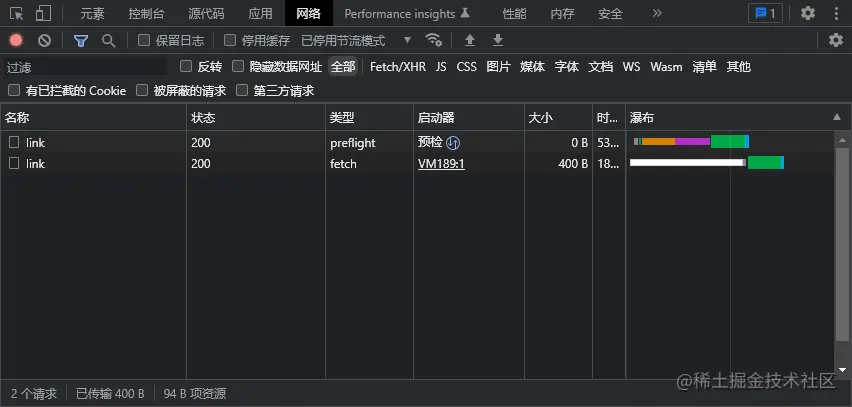Import HAR file upload arrow icon
The width and height of the screenshot is (852, 407).
(470, 40)
